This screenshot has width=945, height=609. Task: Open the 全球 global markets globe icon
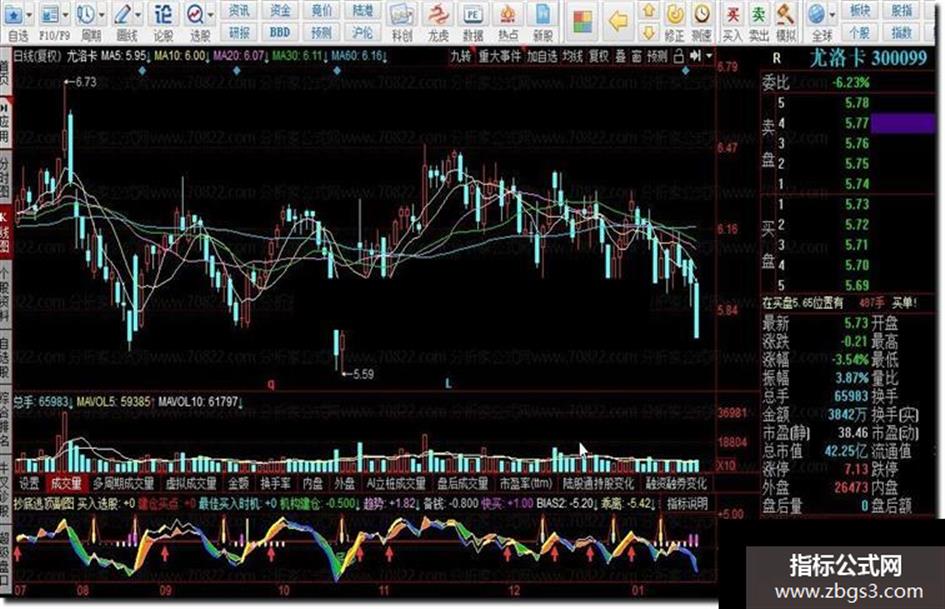click(817, 14)
